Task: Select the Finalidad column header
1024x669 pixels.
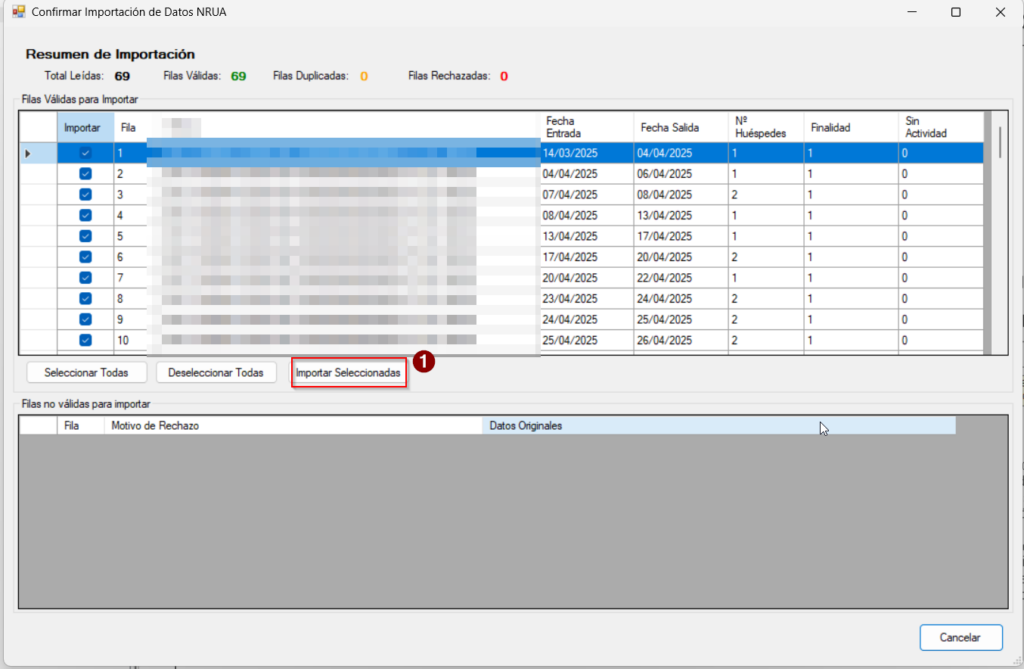Action: pyautogui.click(x=850, y=127)
